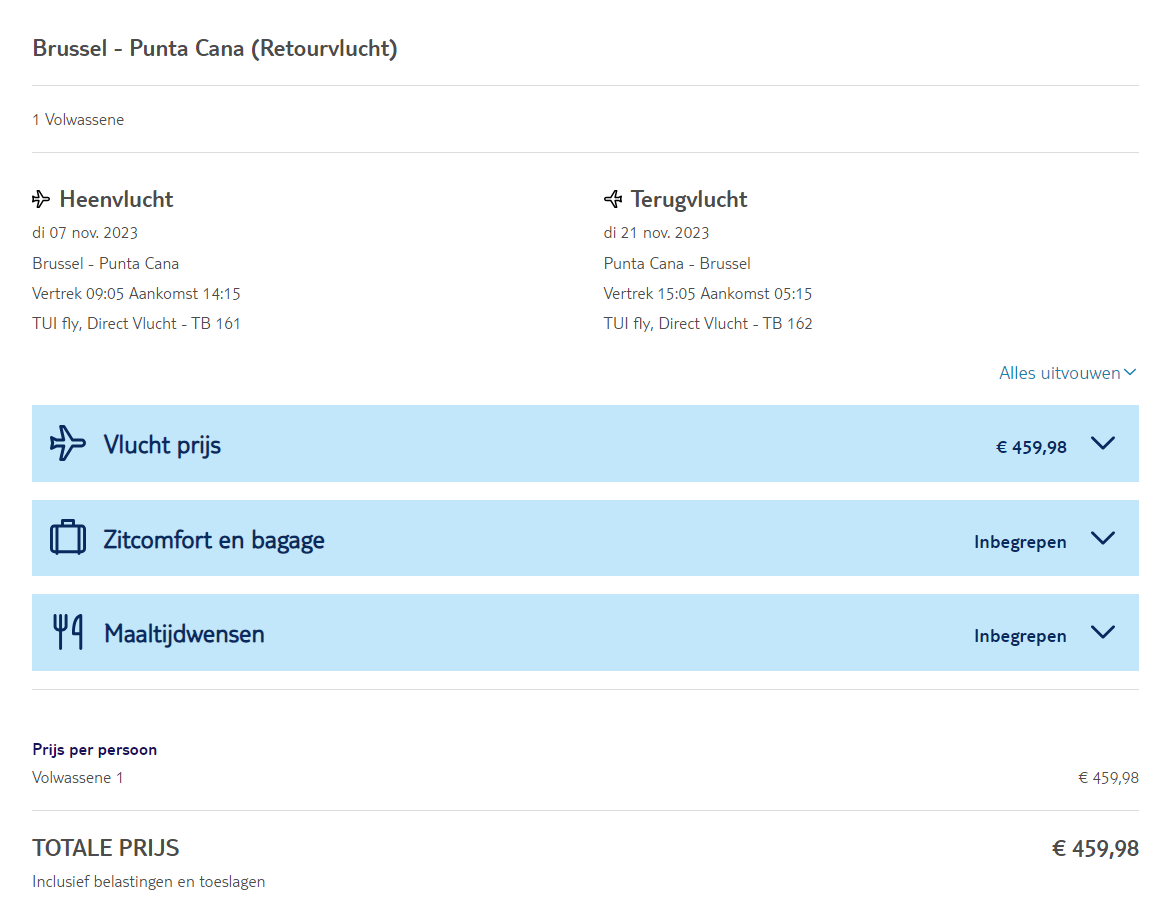Click the fork and knife meal icon

coord(68,632)
